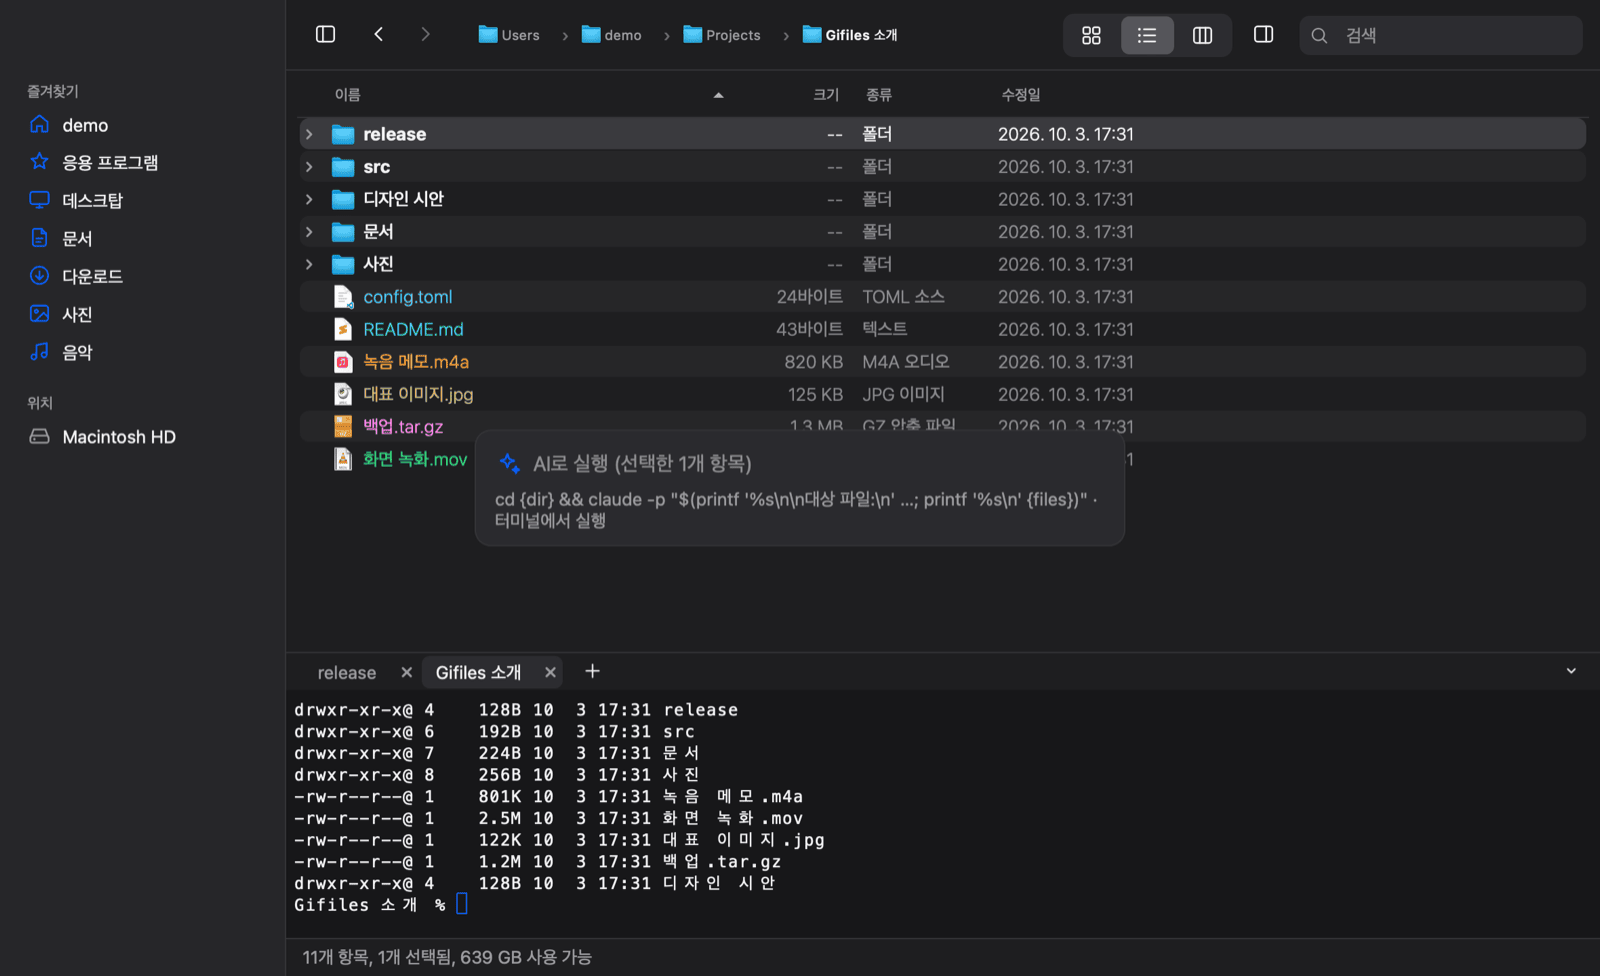Expand the release folder
The image size is (1600, 976).
(x=309, y=134)
